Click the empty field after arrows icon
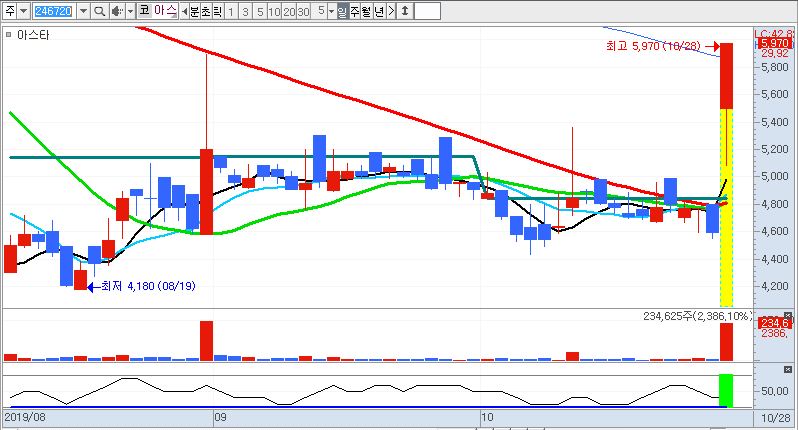 [428, 11]
